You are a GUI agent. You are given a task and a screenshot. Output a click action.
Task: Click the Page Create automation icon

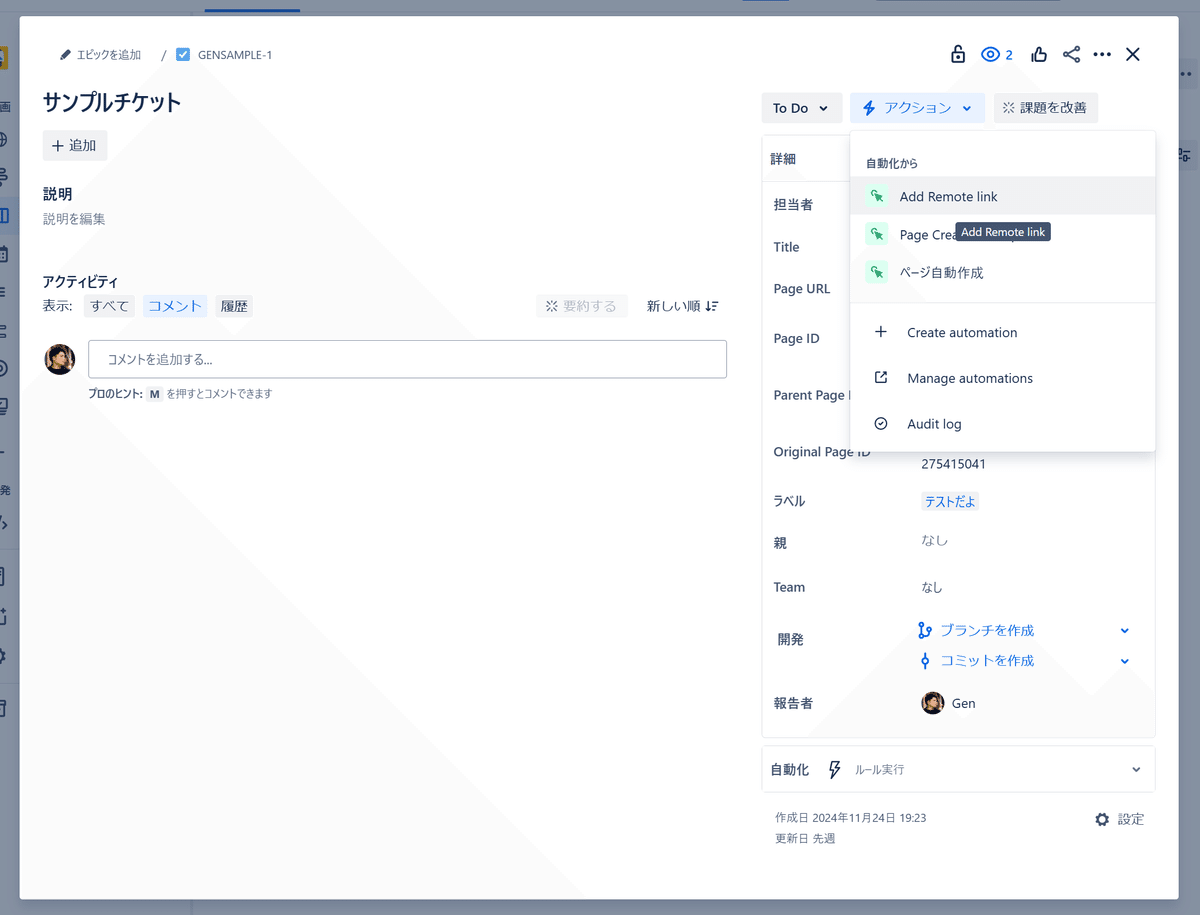pos(877,234)
